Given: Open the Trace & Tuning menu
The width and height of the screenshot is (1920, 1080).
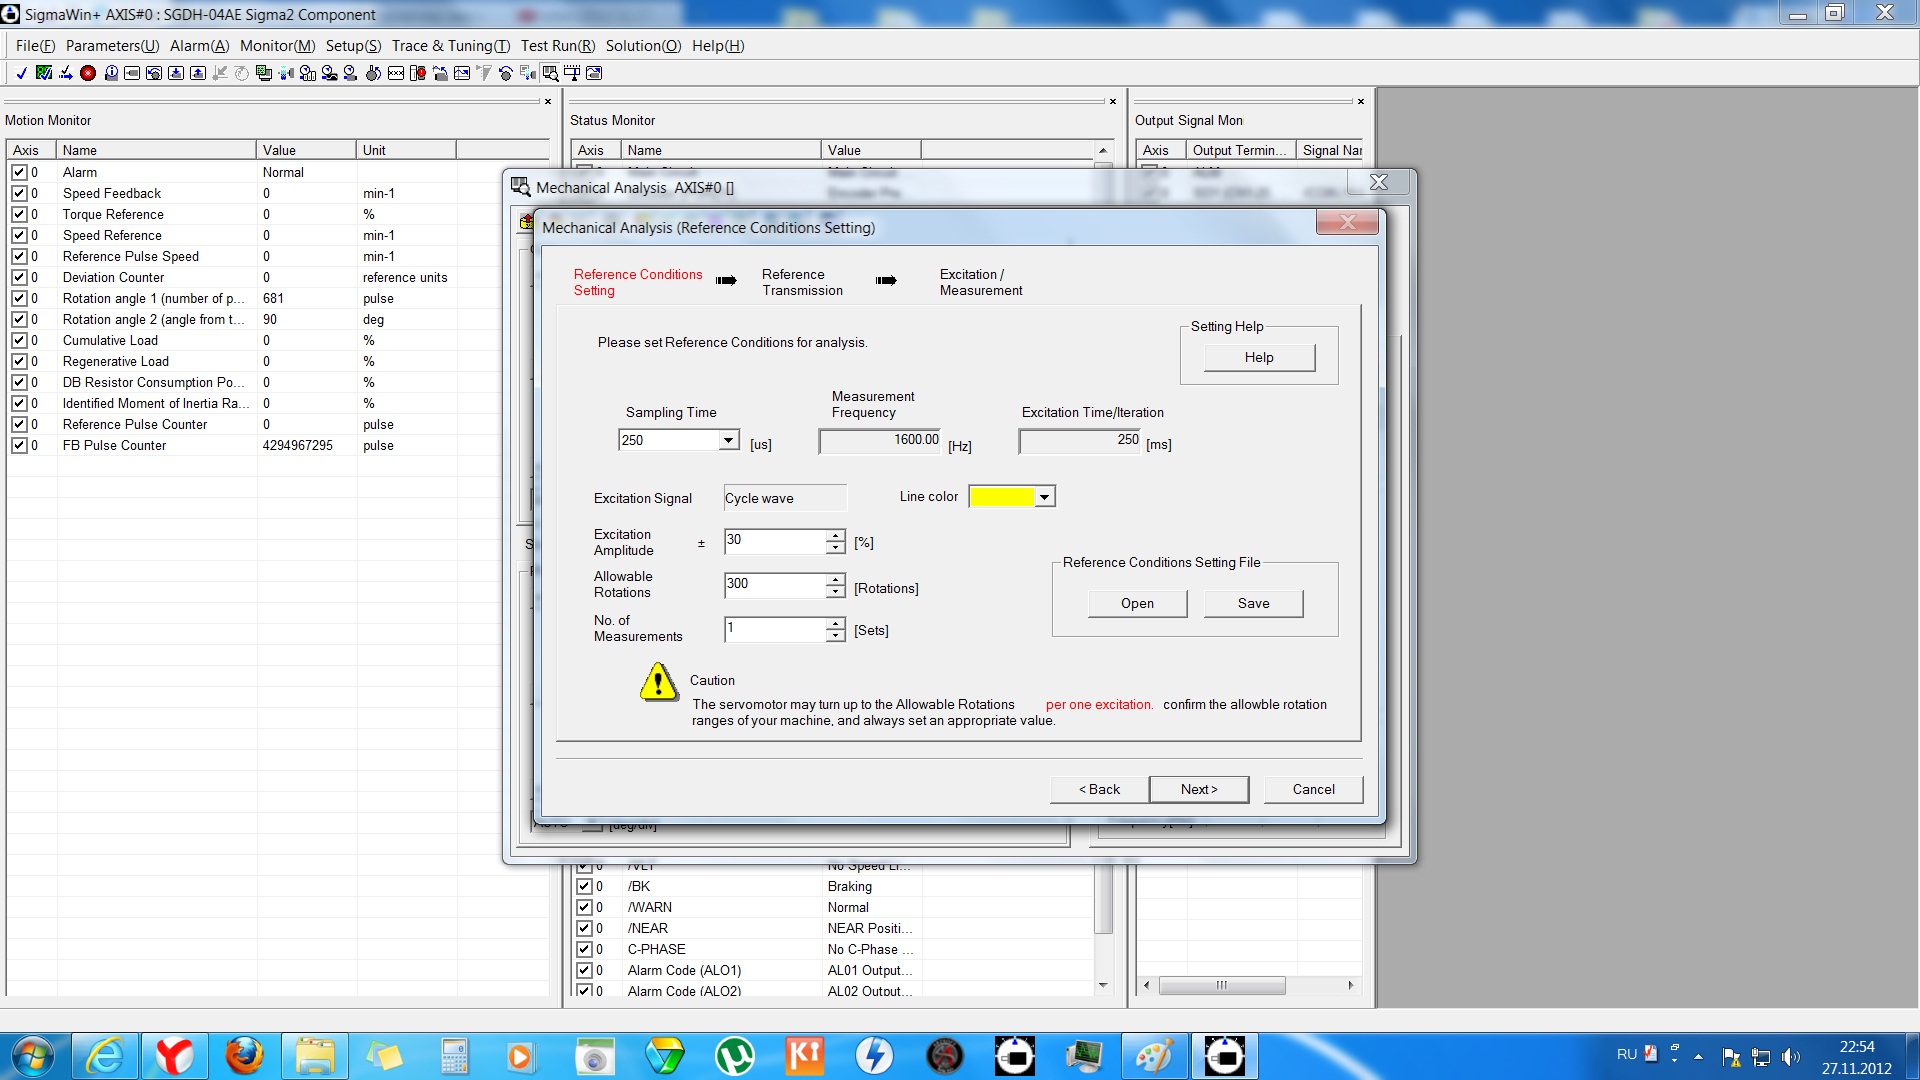Looking at the screenshot, I should coord(450,46).
